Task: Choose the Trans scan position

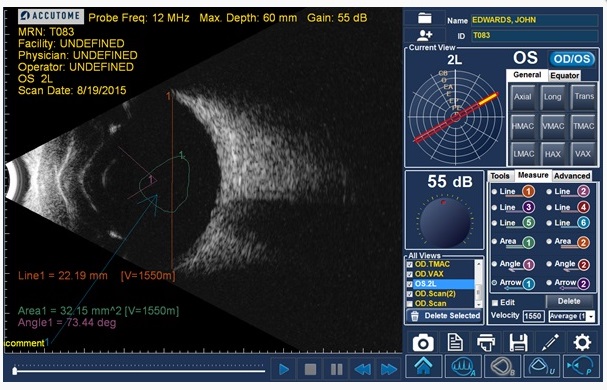Action: click(583, 97)
